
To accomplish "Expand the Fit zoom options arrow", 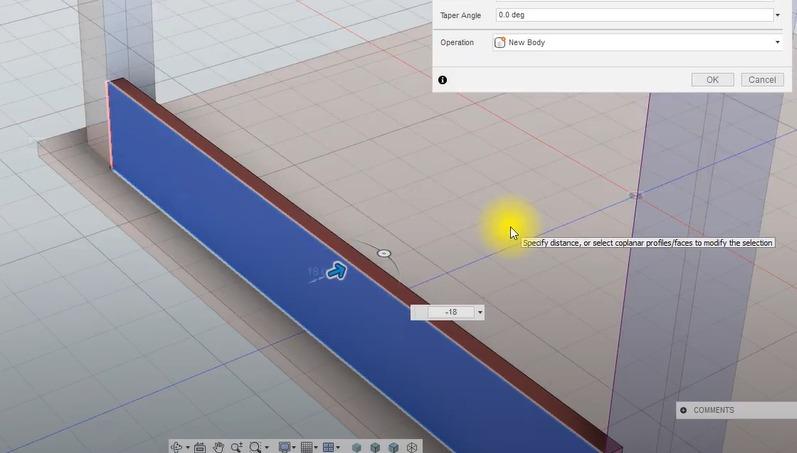I will click(267, 447).
